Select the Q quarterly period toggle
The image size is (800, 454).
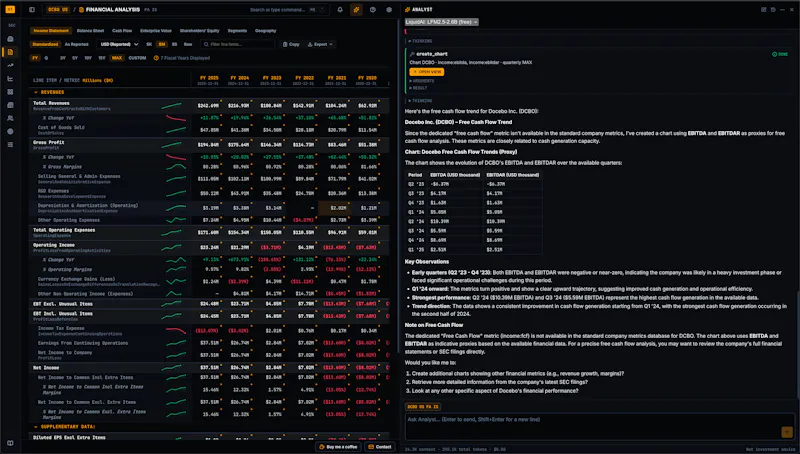[x=46, y=58]
